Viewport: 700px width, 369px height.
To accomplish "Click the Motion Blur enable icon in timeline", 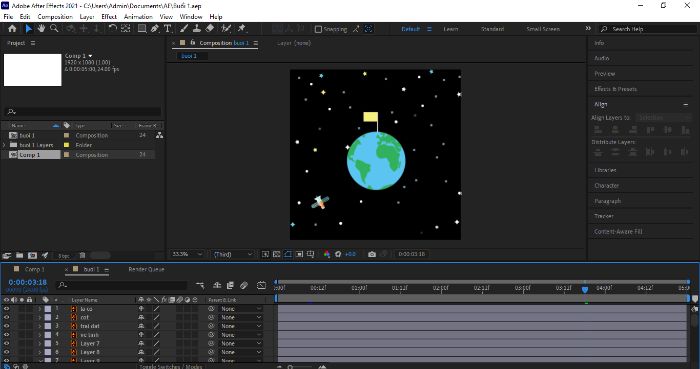I will pos(244,285).
